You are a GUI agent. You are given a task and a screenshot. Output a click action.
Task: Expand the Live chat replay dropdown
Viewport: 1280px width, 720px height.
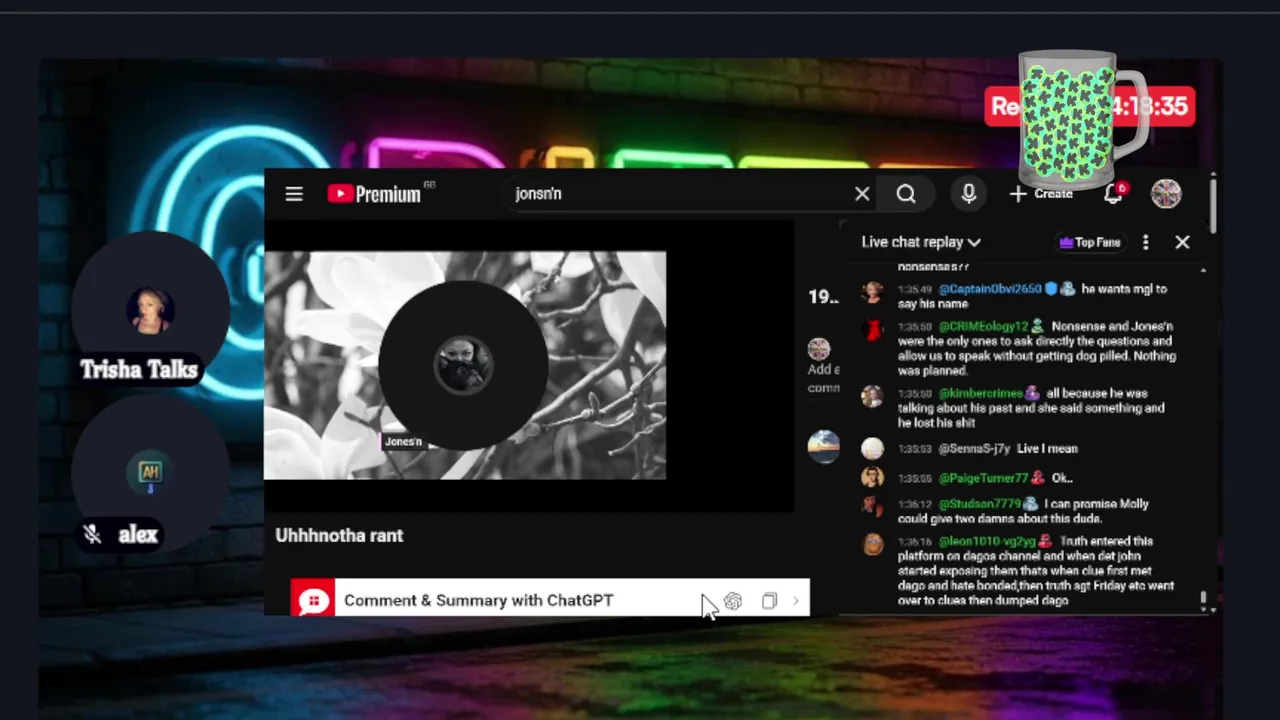point(921,242)
